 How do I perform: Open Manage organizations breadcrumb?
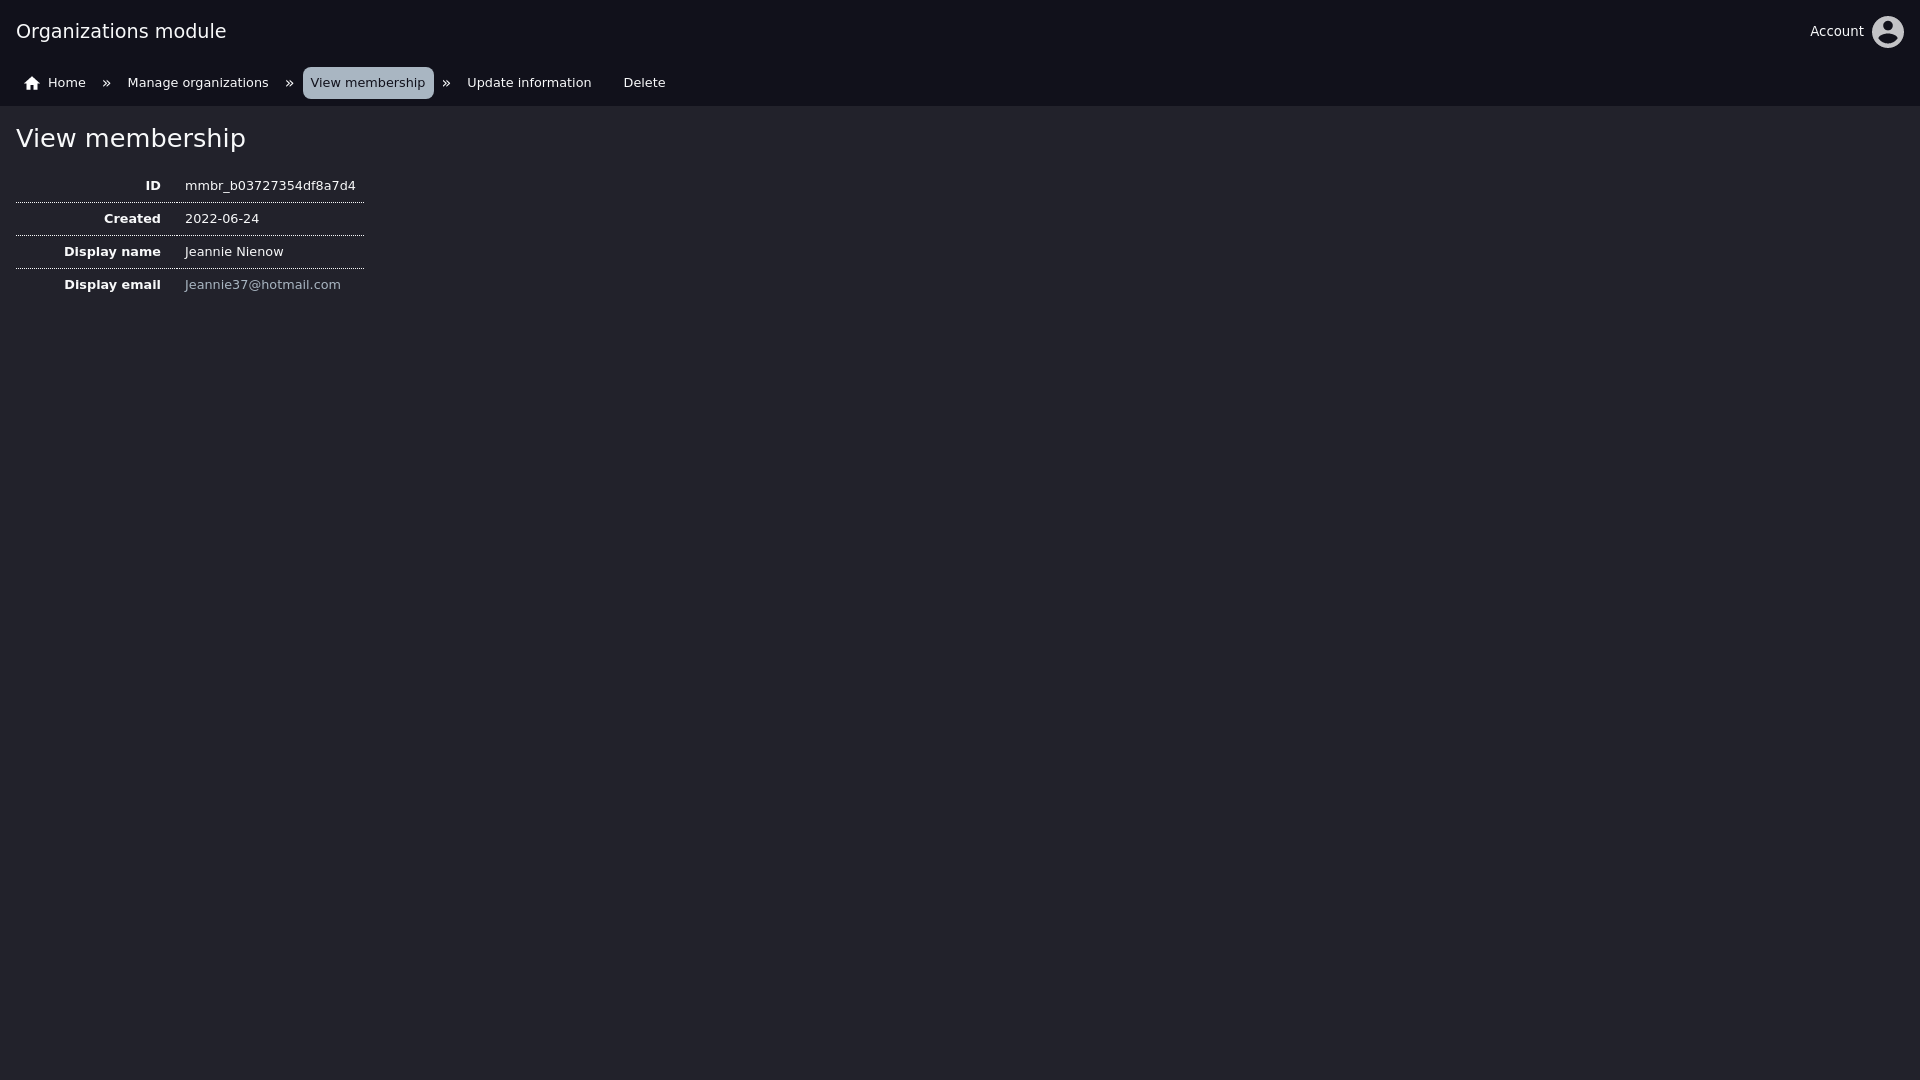click(x=198, y=83)
